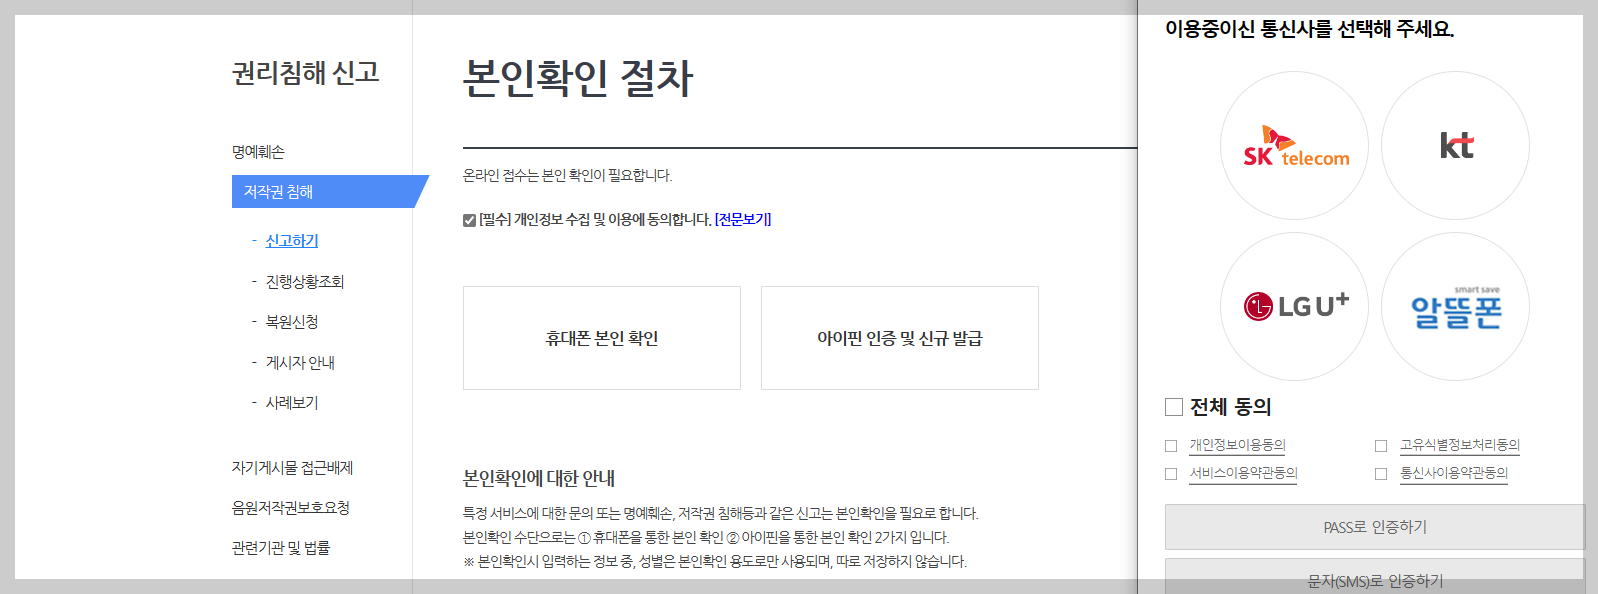Click the PASS로 인증하기 button
The height and width of the screenshot is (594, 1598).
(x=1375, y=527)
